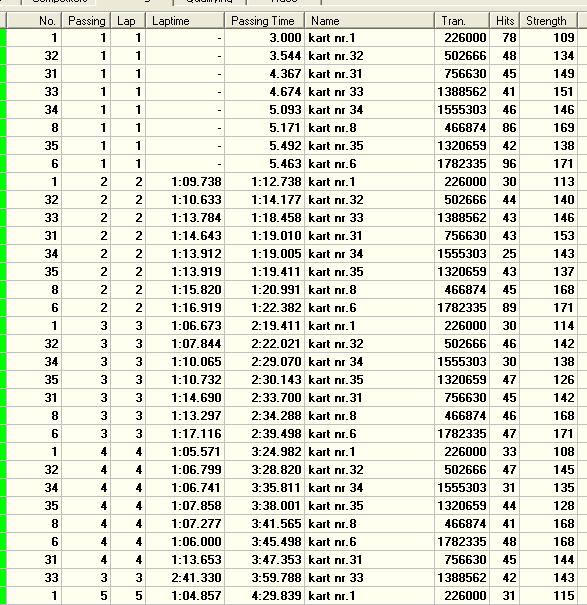
Task: Select passing time 4.367 cell
Action: point(264,74)
